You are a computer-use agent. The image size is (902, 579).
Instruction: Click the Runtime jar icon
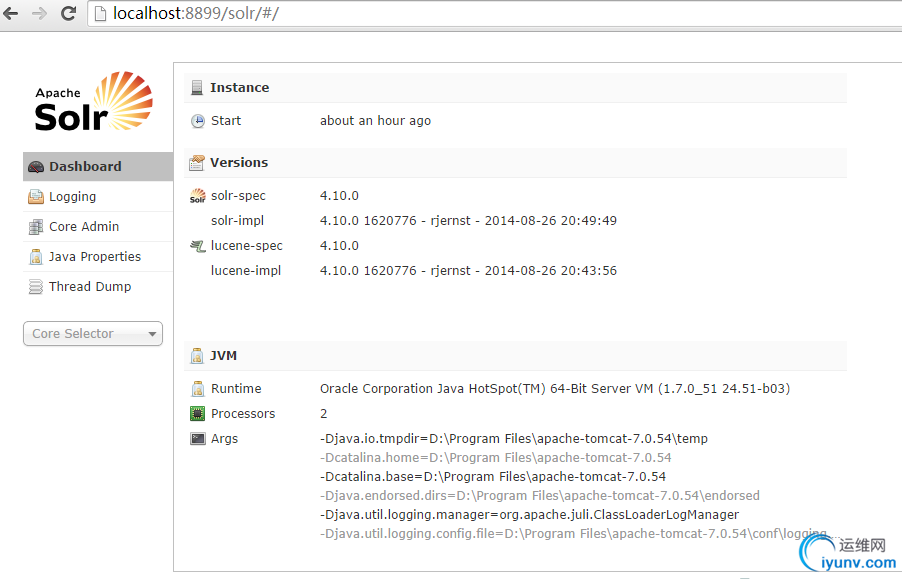click(197, 389)
